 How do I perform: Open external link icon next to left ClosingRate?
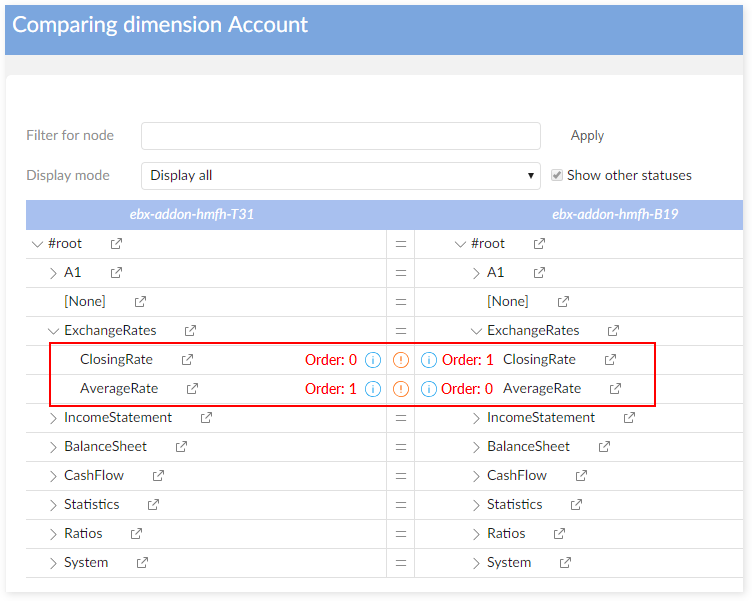(x=187, y=360)
